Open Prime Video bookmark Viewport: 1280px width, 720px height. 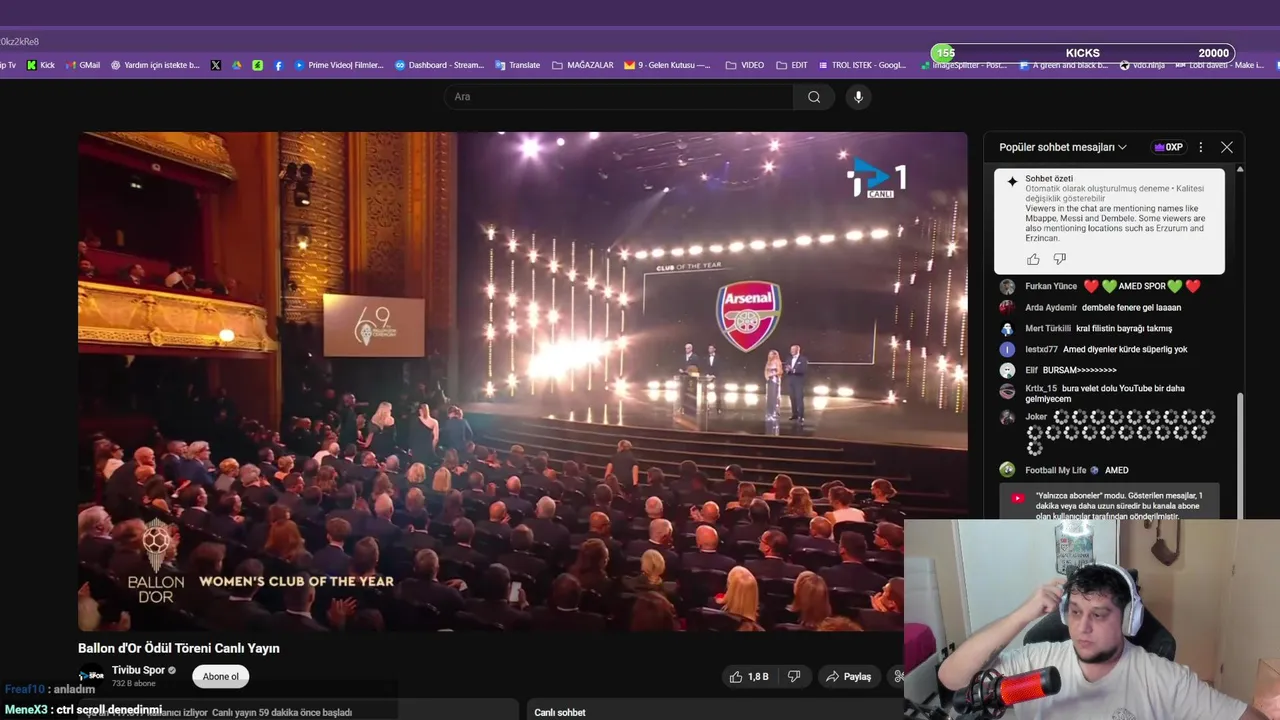(339, 65)
